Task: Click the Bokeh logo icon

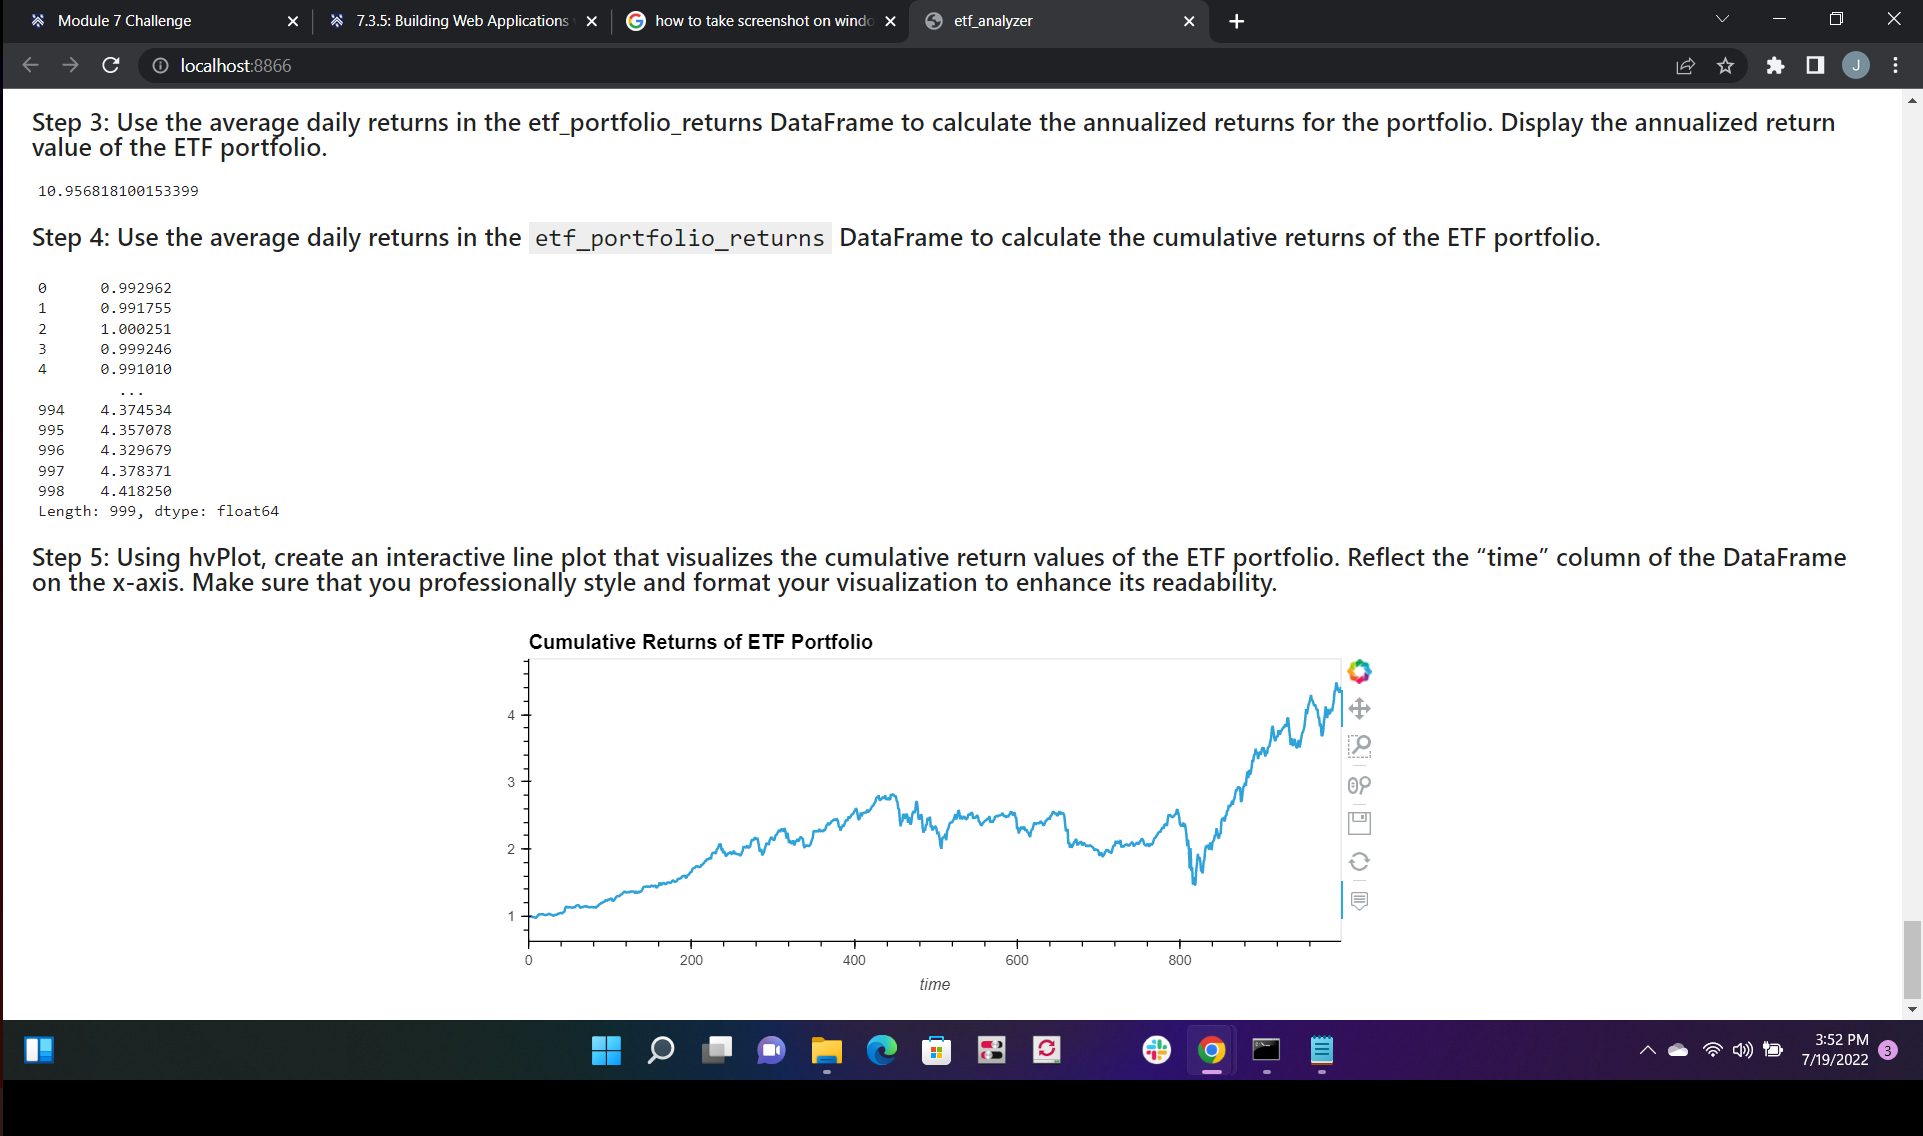Action: click(1359, 671)
